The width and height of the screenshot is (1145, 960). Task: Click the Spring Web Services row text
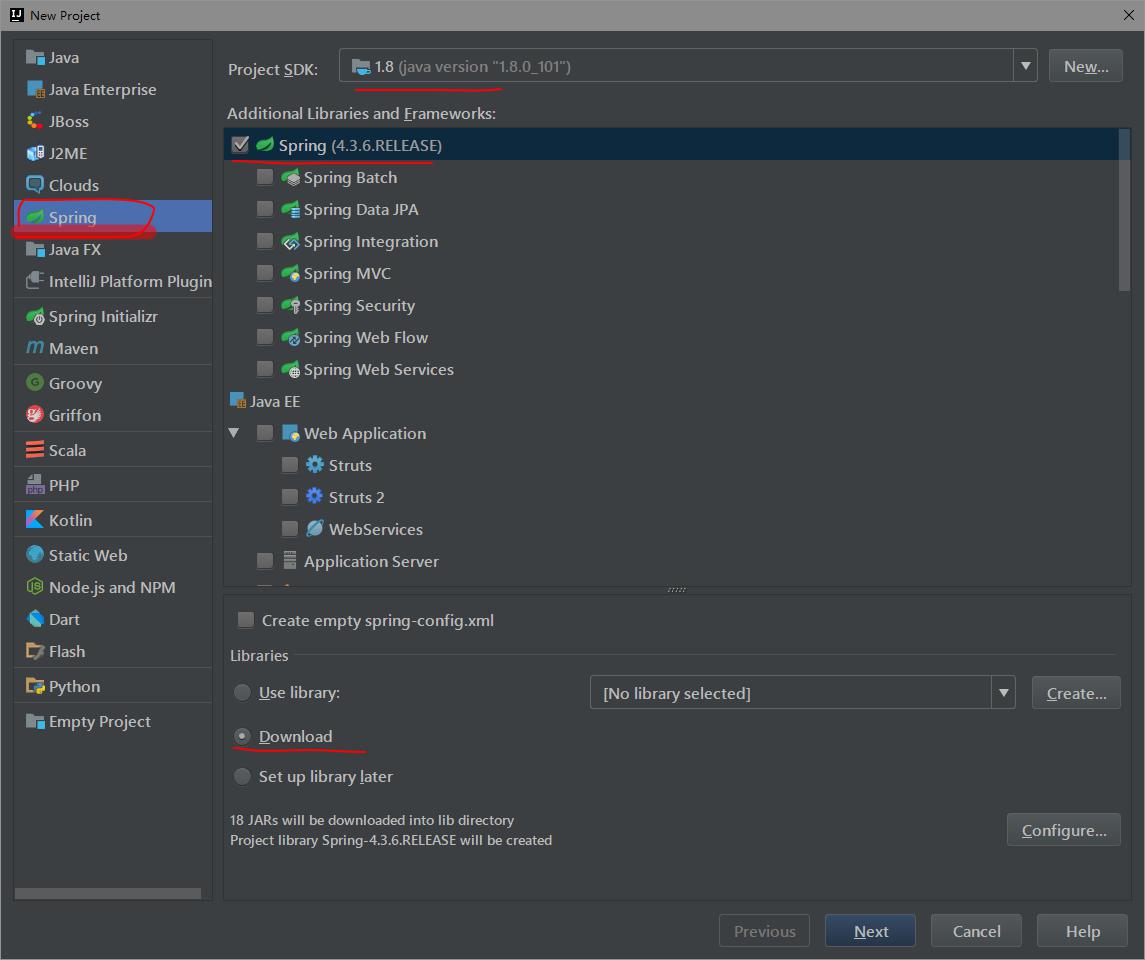[378, 369]
